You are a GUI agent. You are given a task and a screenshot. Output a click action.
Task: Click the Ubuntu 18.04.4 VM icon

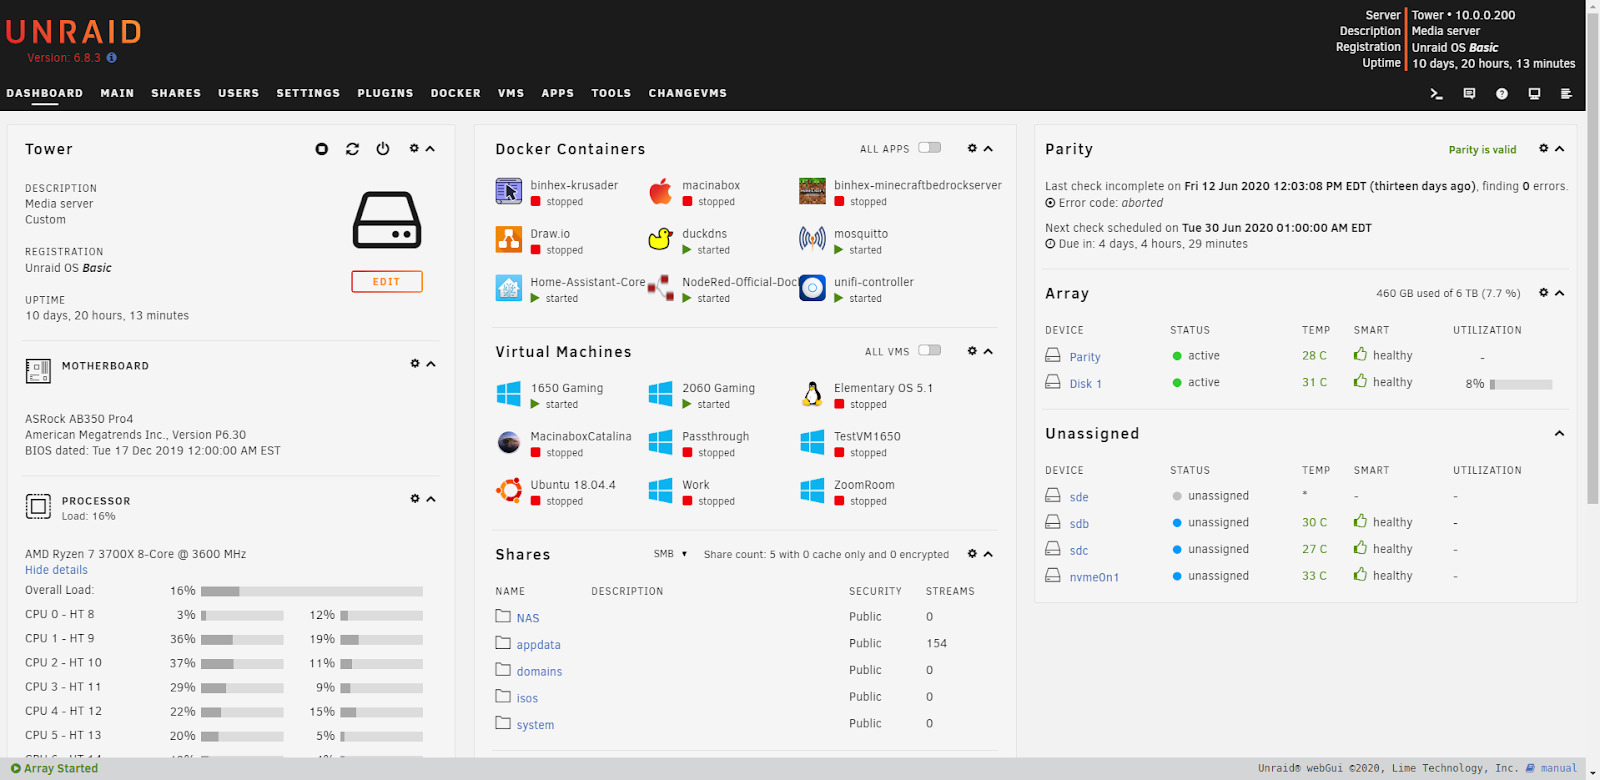[x=509, y=490]
